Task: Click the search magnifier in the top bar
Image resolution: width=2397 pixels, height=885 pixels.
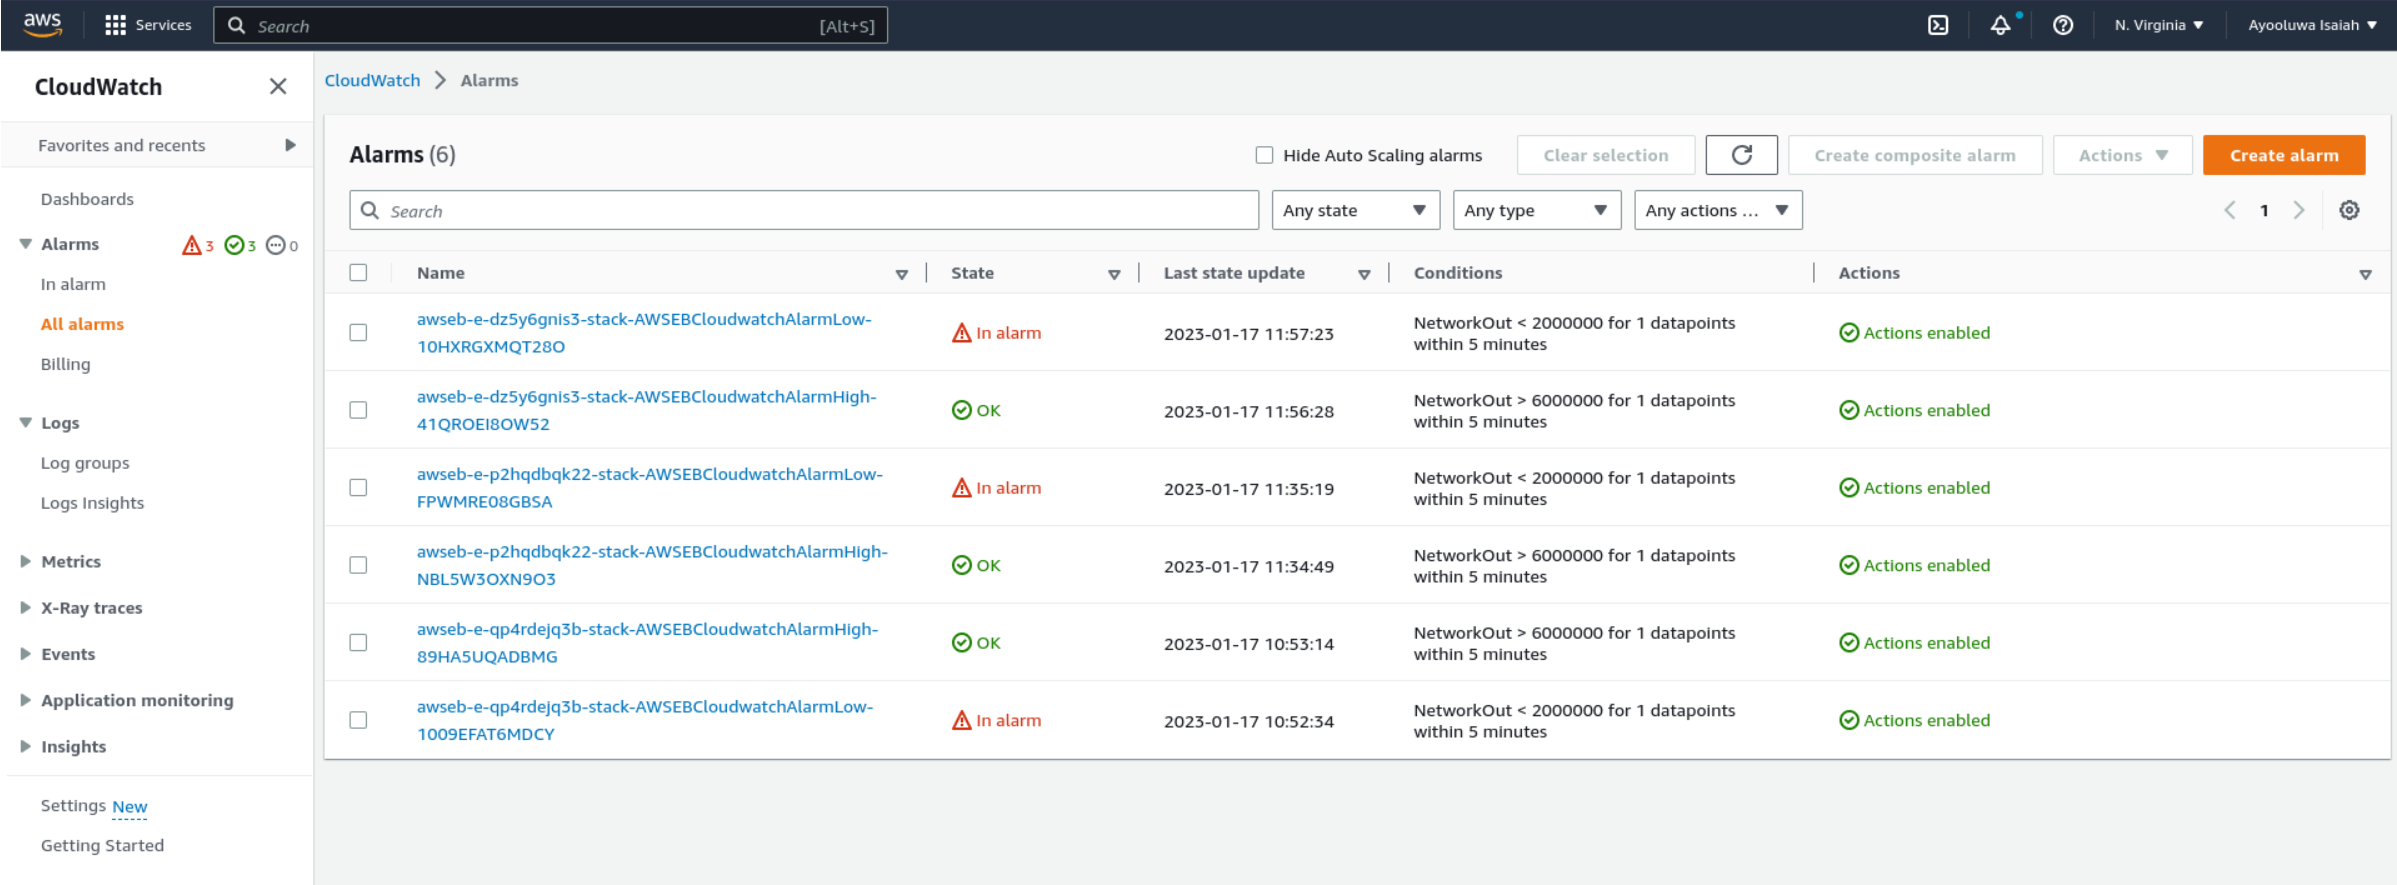Action: (237, 25)
